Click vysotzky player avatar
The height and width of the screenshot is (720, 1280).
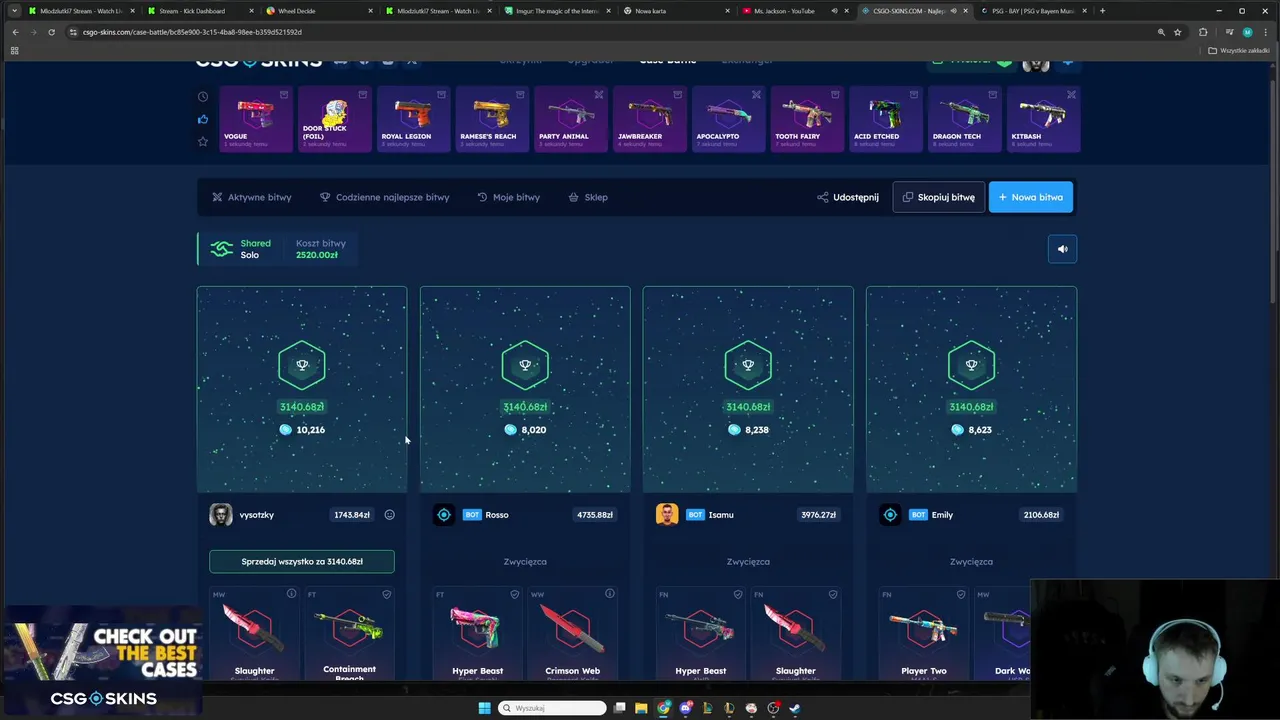(x=221, y=515)
